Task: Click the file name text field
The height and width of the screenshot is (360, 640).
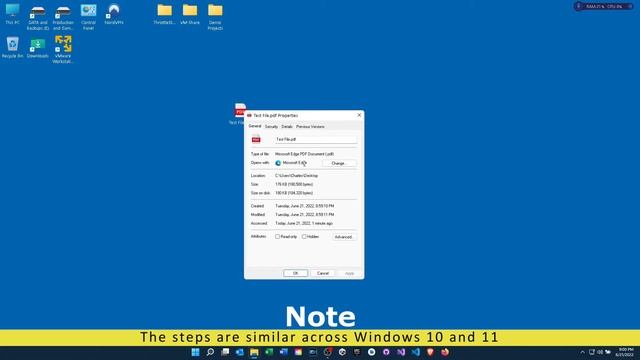Action: 316,140
